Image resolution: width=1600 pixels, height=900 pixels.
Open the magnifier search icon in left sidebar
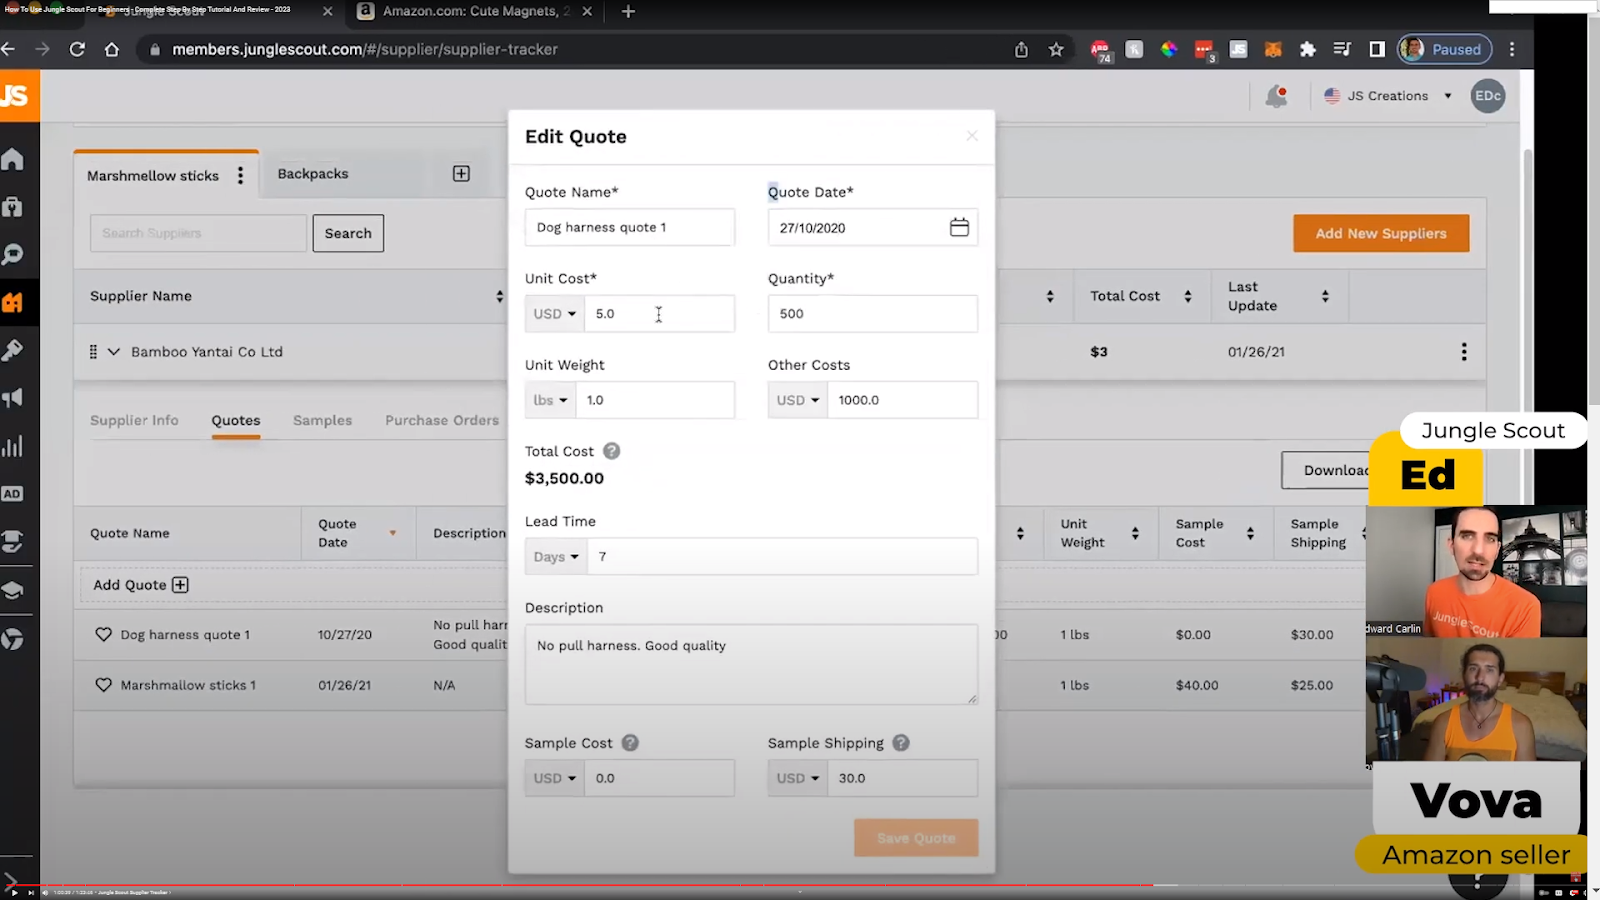coord(13,254)
